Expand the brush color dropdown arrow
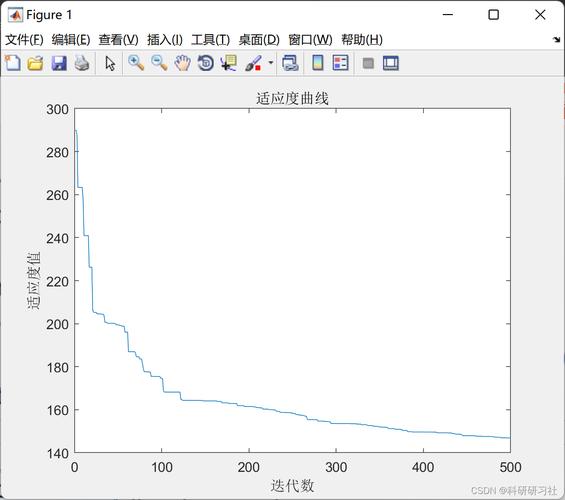 [x=271, y=63]
